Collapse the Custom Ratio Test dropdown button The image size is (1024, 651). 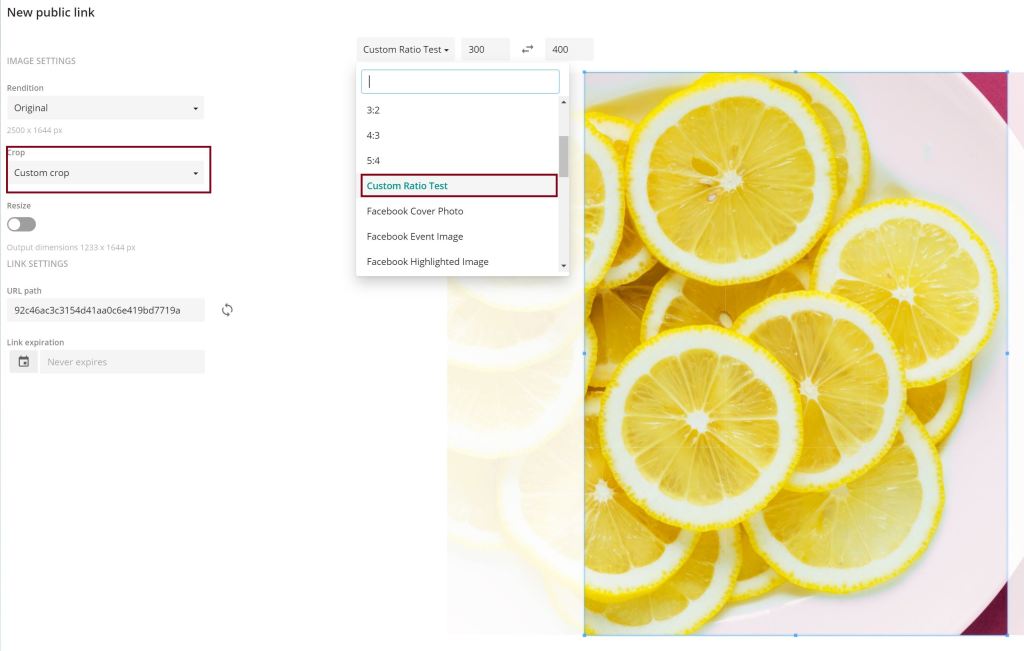tap(405, 49)
